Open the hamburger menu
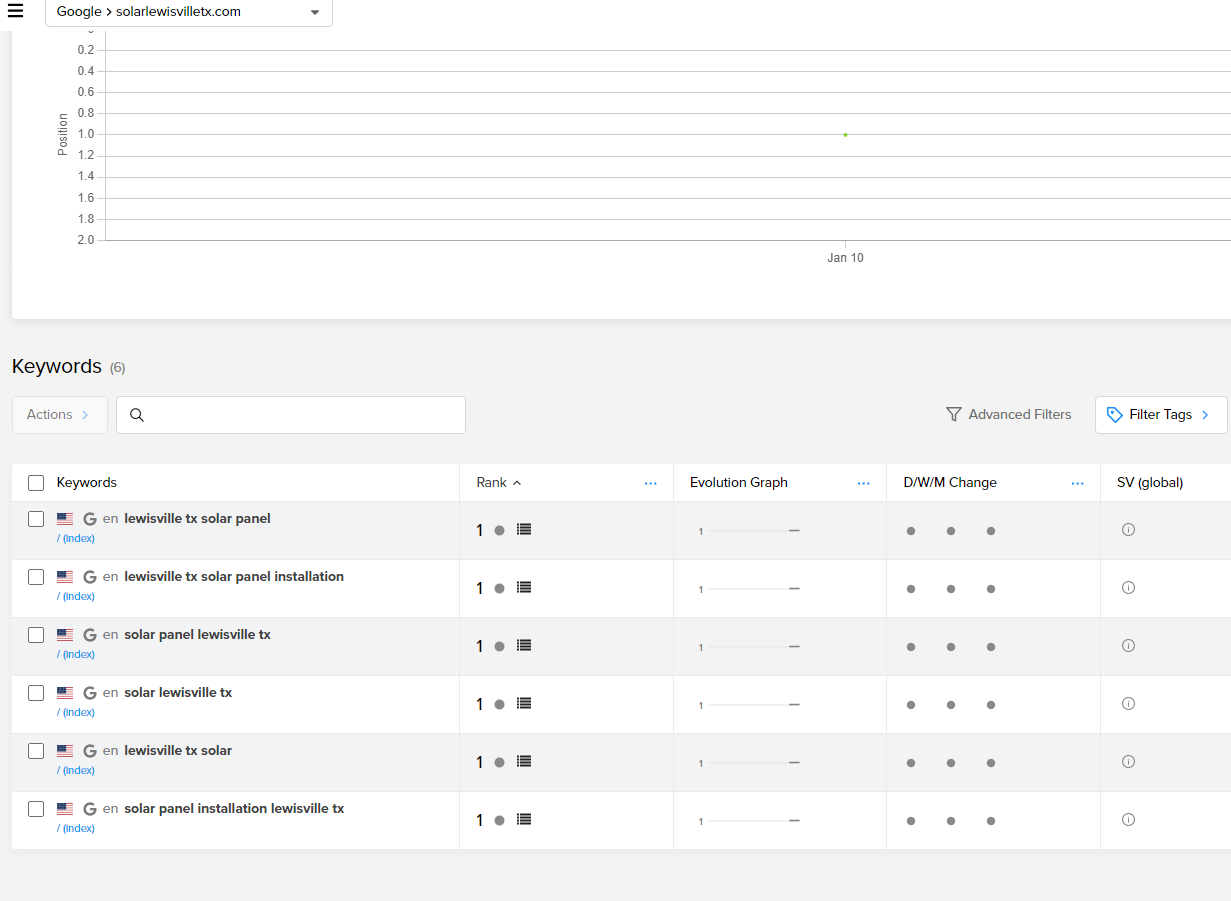Image resolution: width=1231 pixels, height=901 pixels. click(x=15, y=11)
